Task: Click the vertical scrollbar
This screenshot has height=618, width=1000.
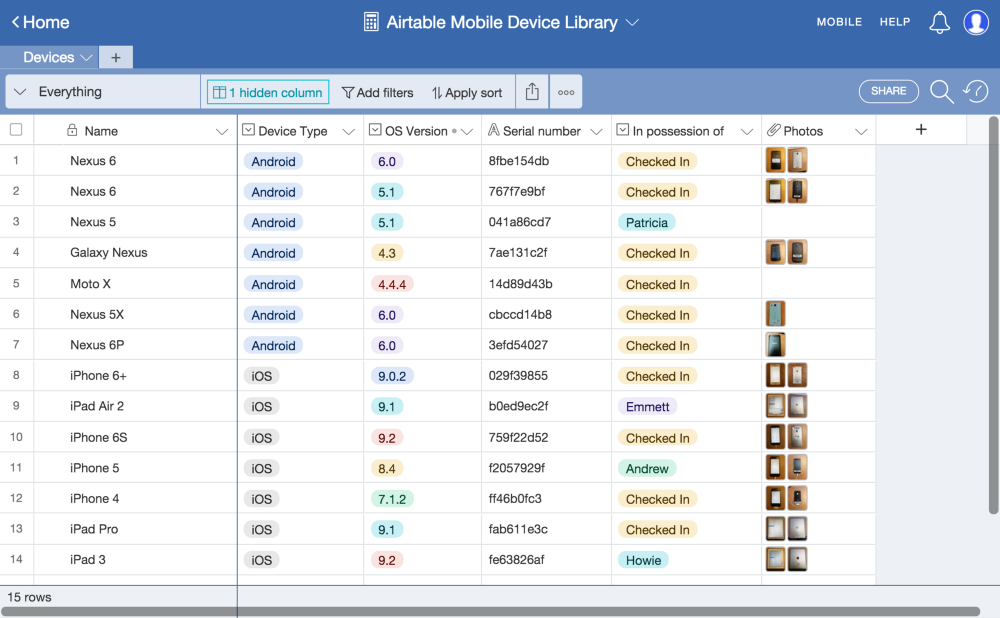Action: tap(993, 315)
